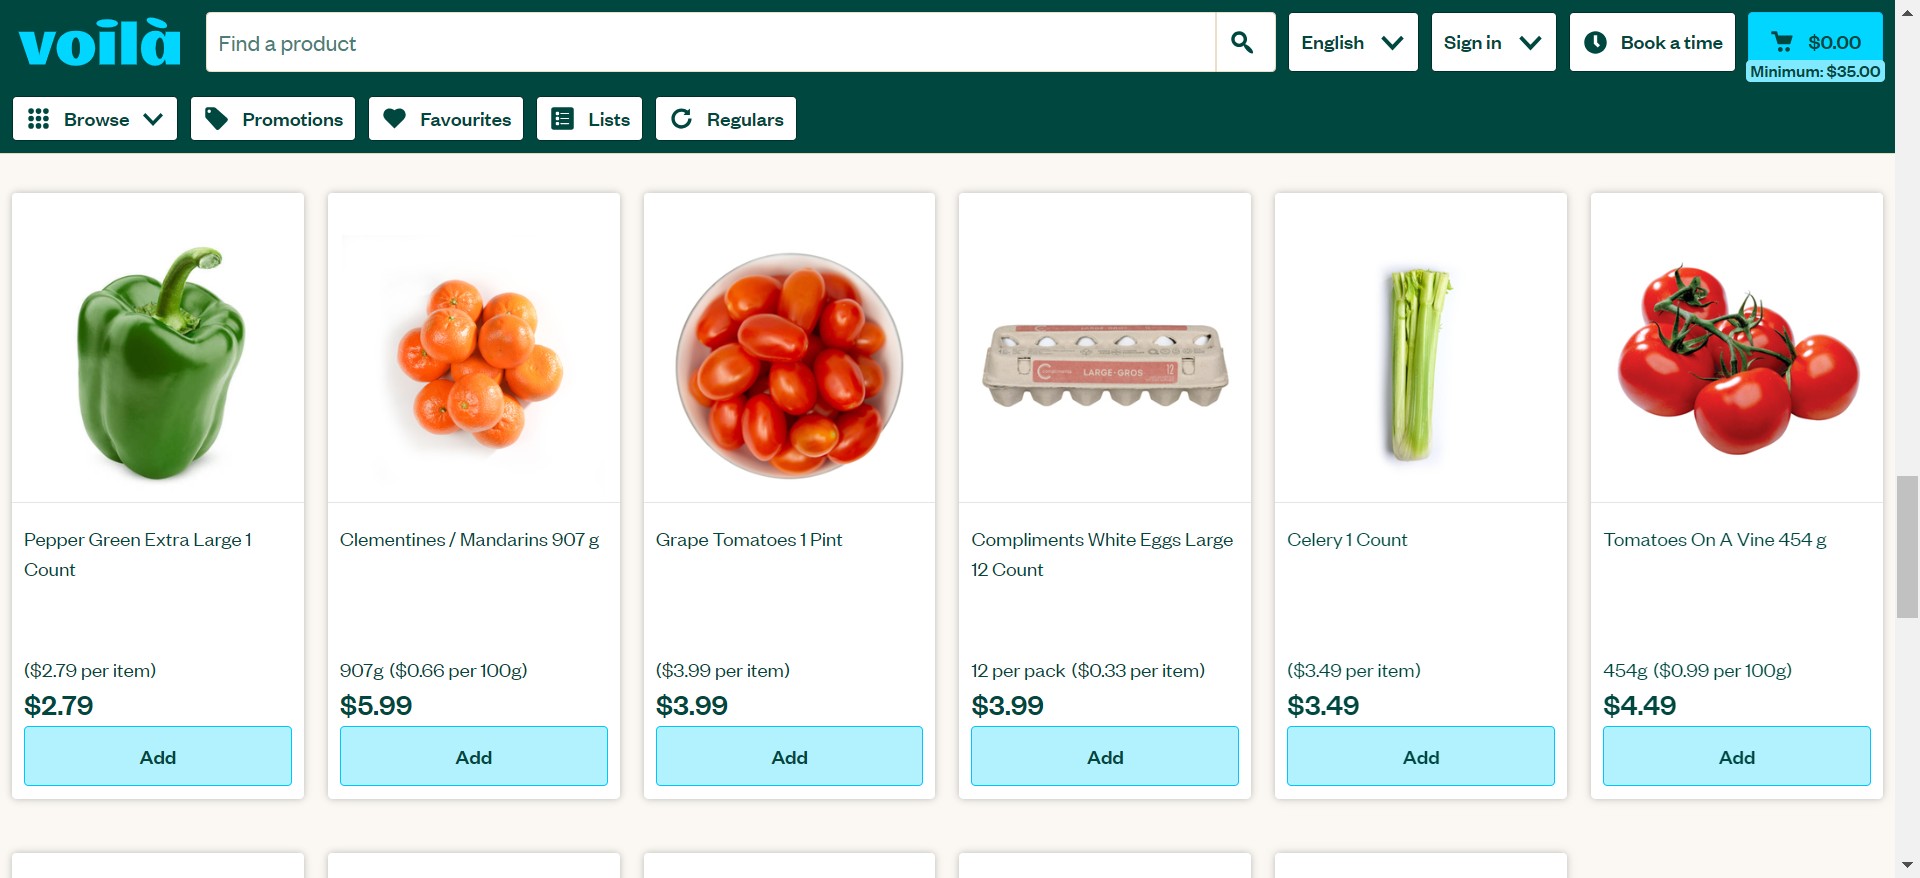Open Promotions tag icon
The width and height of the screenshot is (1920, 878).
coord(216,119)
